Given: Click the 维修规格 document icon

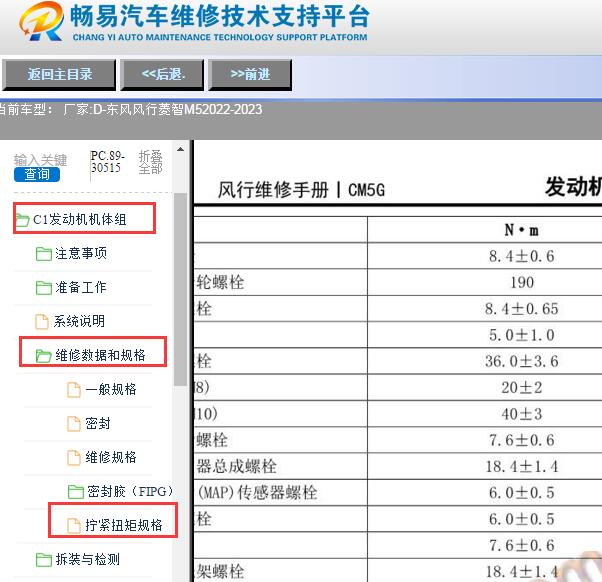Looking at the screenshot, I should click(x=74, y=457).
